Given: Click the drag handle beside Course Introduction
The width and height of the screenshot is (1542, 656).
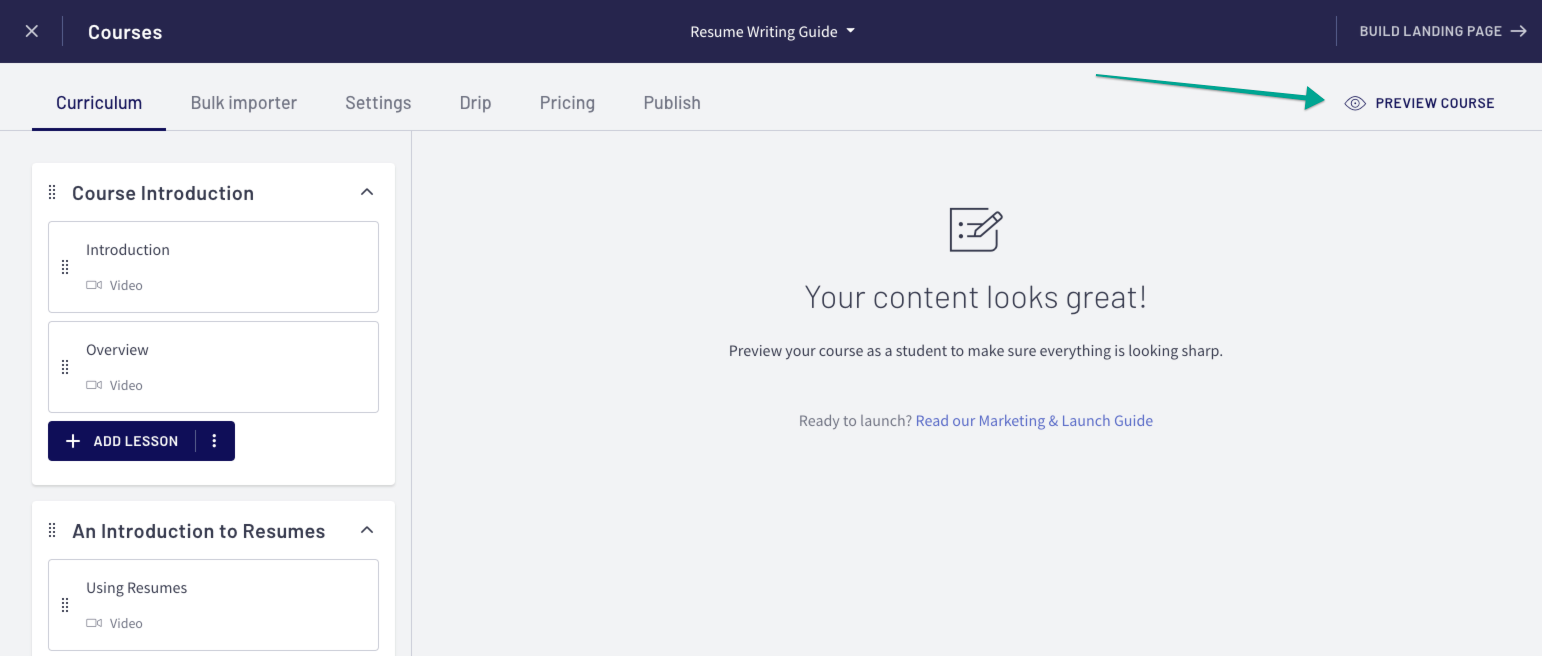Looking at the screenshot, I should (51, 192).
